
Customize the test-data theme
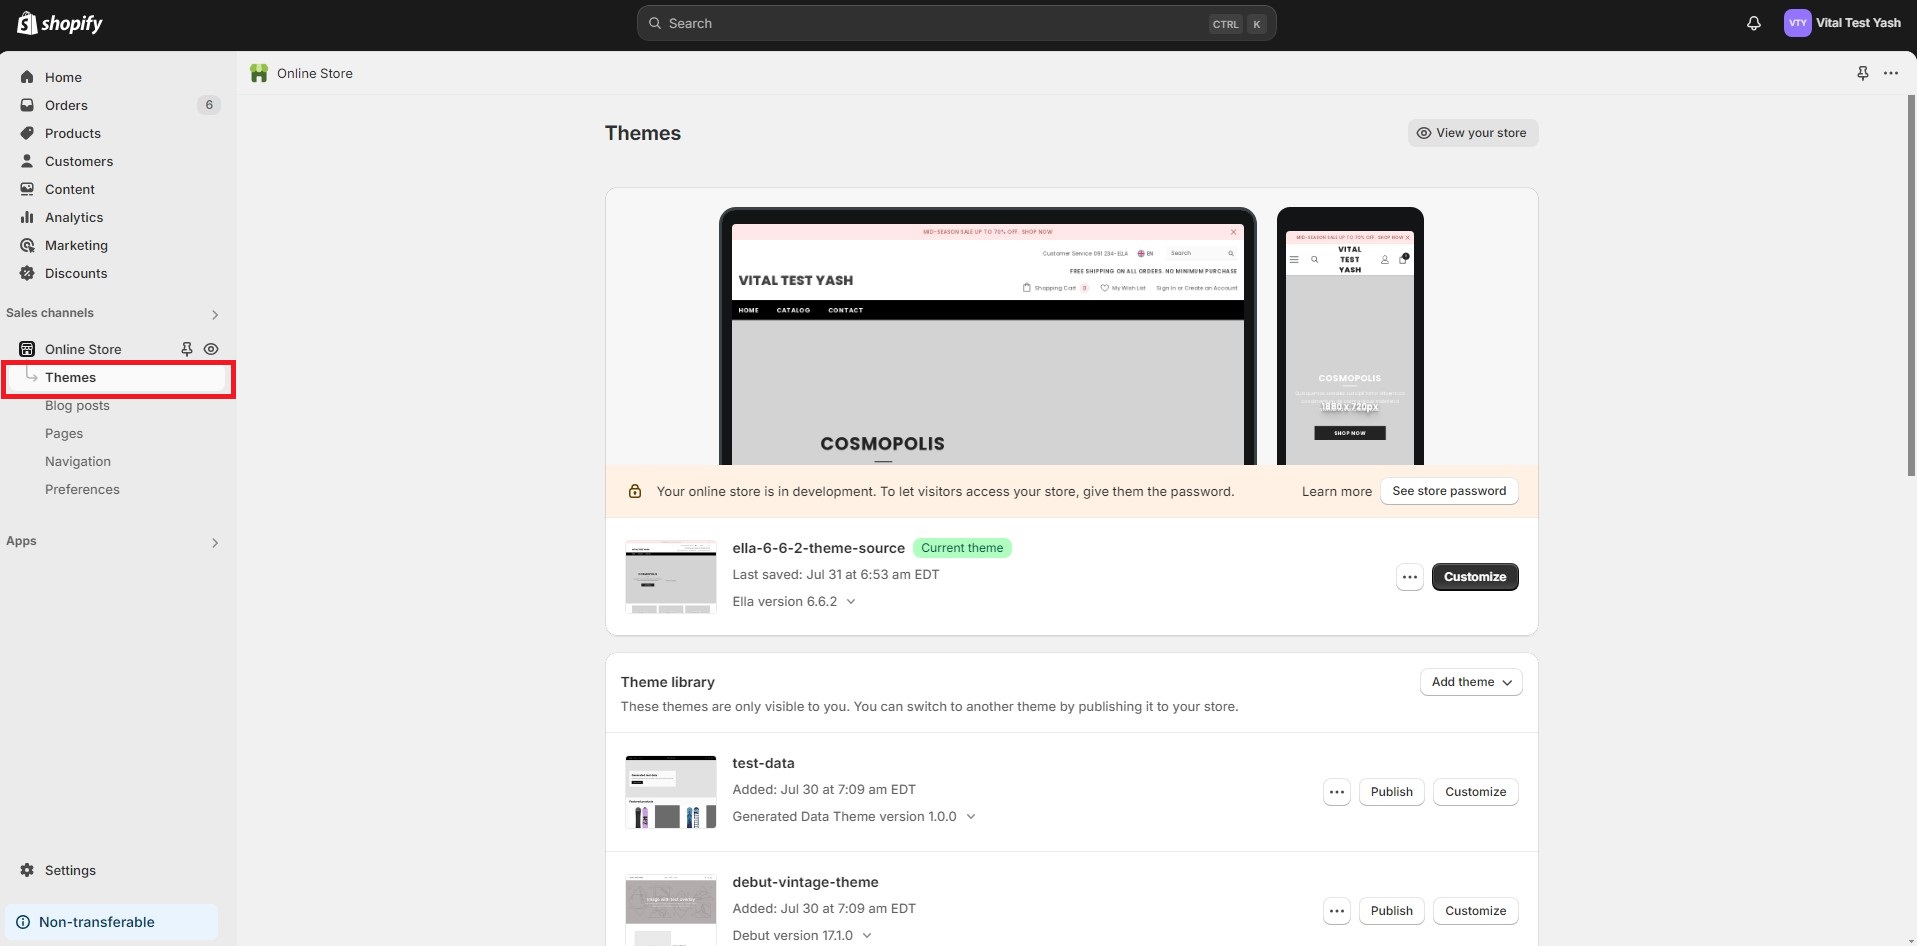coord(1475,792)
